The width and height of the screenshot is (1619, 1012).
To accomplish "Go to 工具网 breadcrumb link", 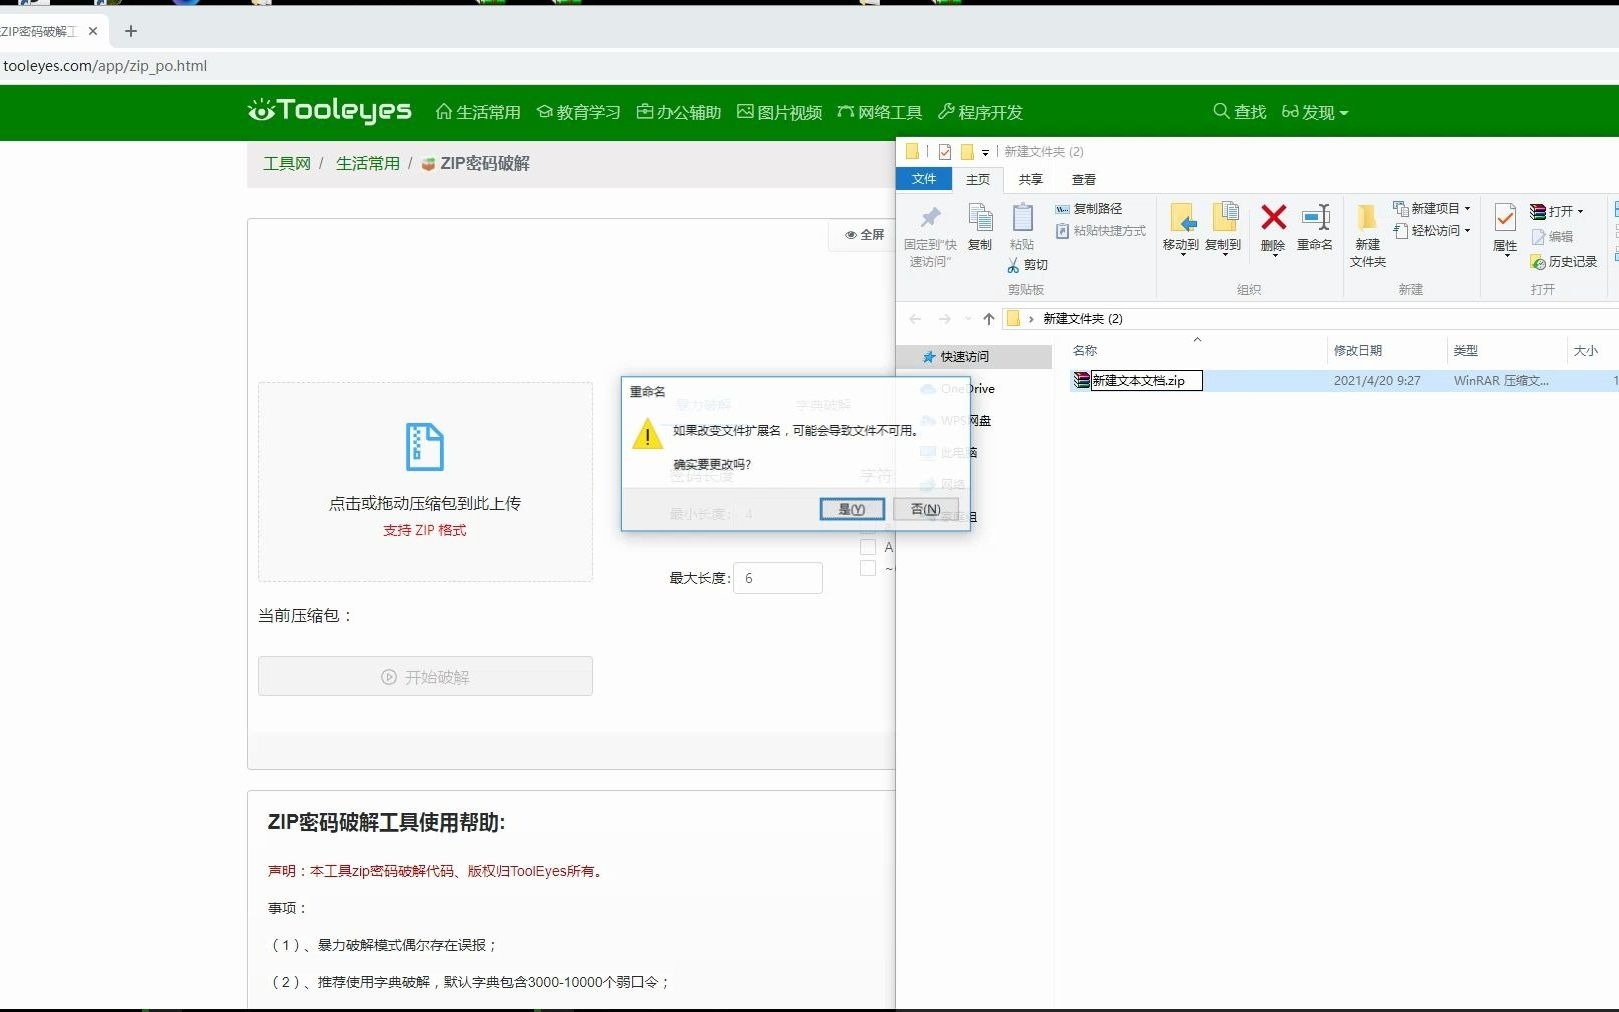I will 287,163.
